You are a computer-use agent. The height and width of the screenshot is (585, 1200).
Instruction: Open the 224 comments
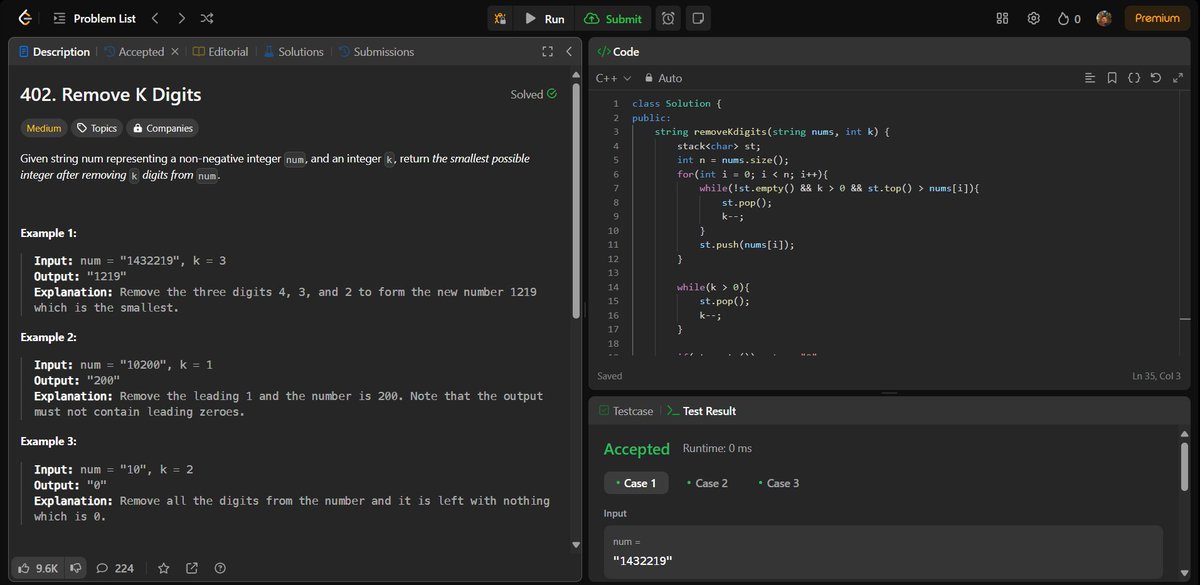[x=115, y=568]
